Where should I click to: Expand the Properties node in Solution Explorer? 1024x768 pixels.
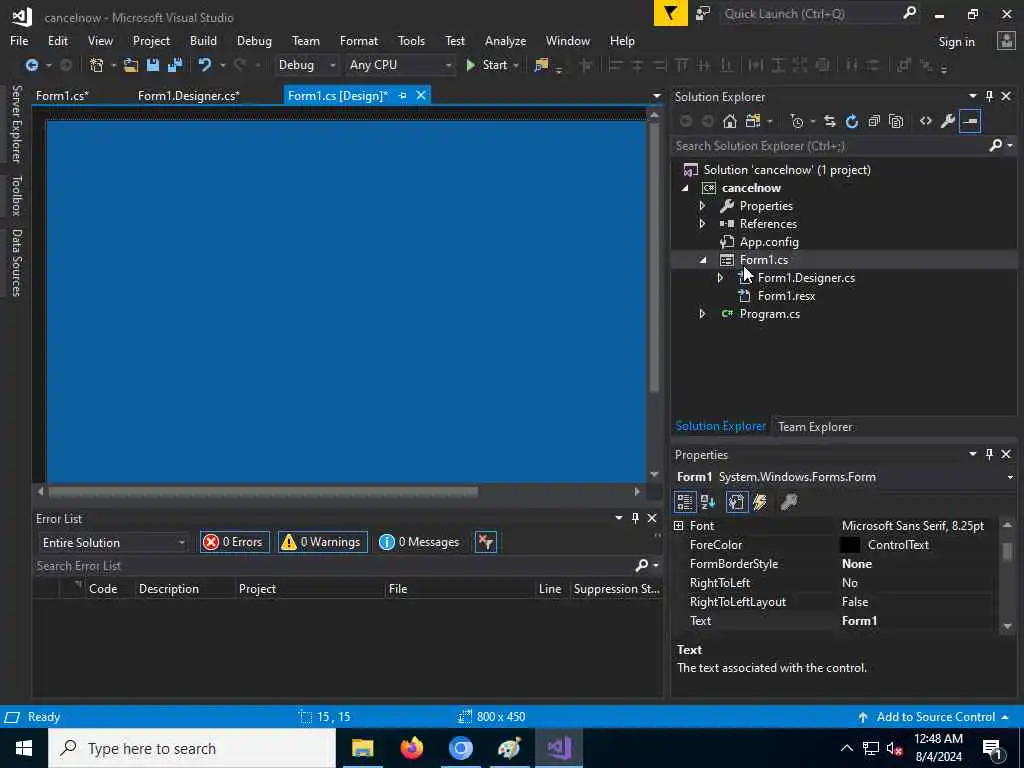tap(702, 206)
